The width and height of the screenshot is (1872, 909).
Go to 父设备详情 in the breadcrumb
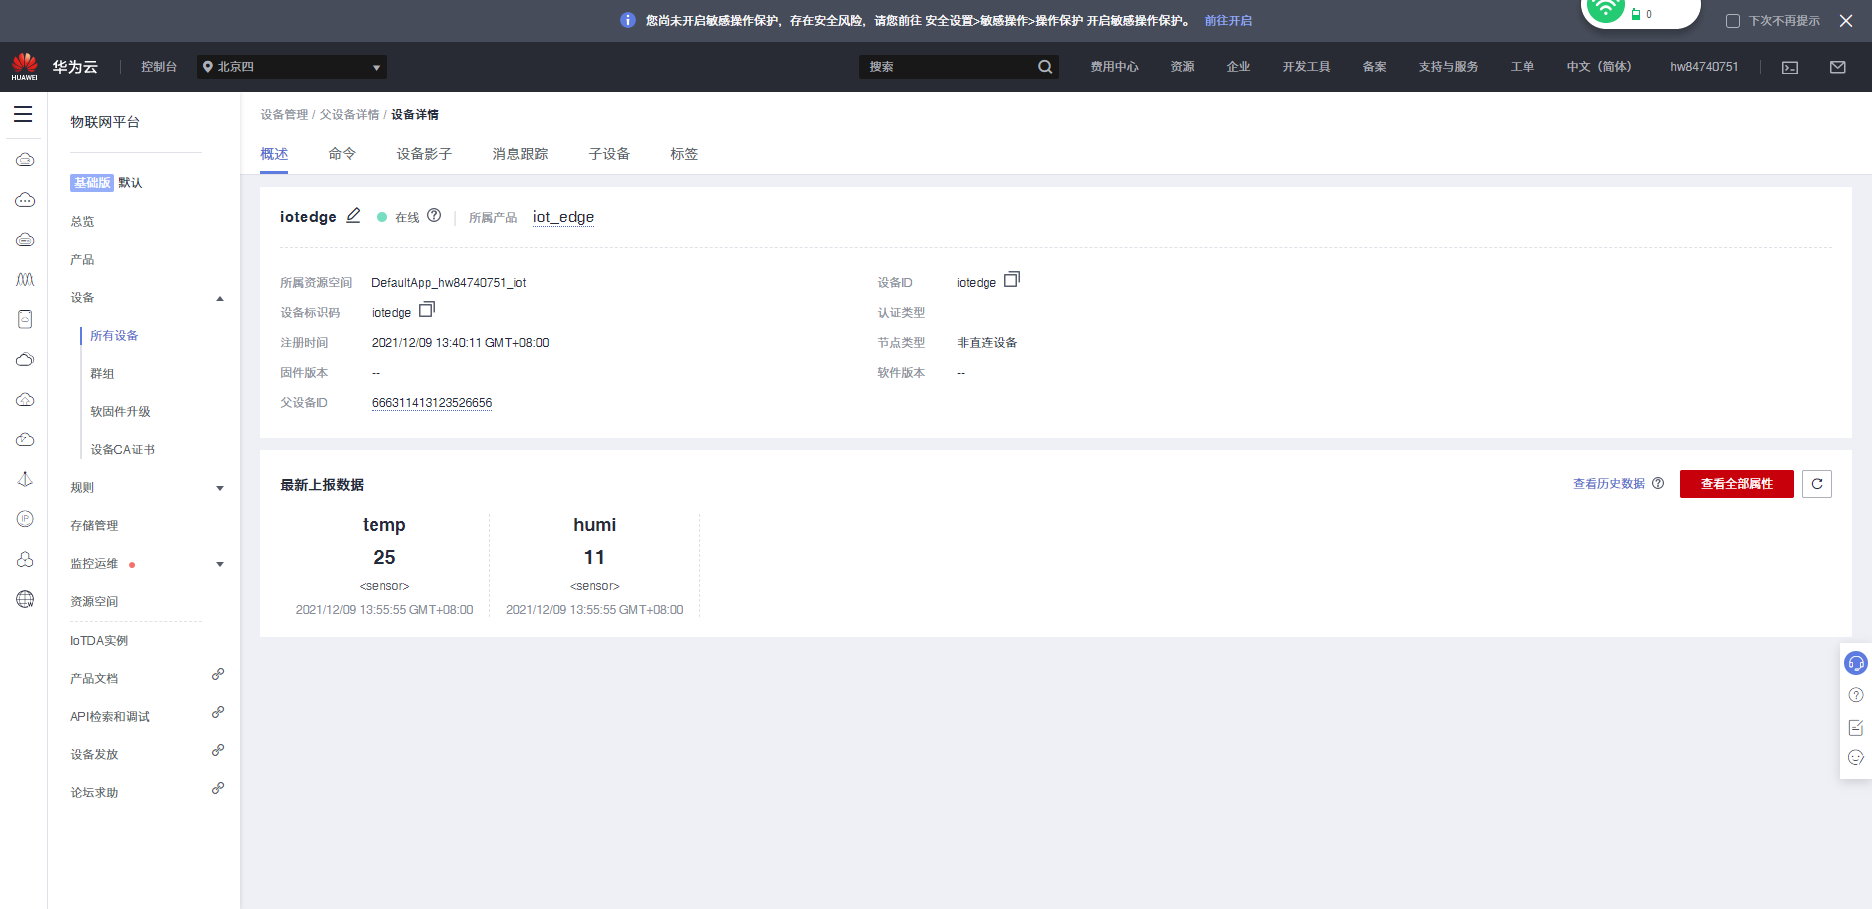[x=349, y=115]
